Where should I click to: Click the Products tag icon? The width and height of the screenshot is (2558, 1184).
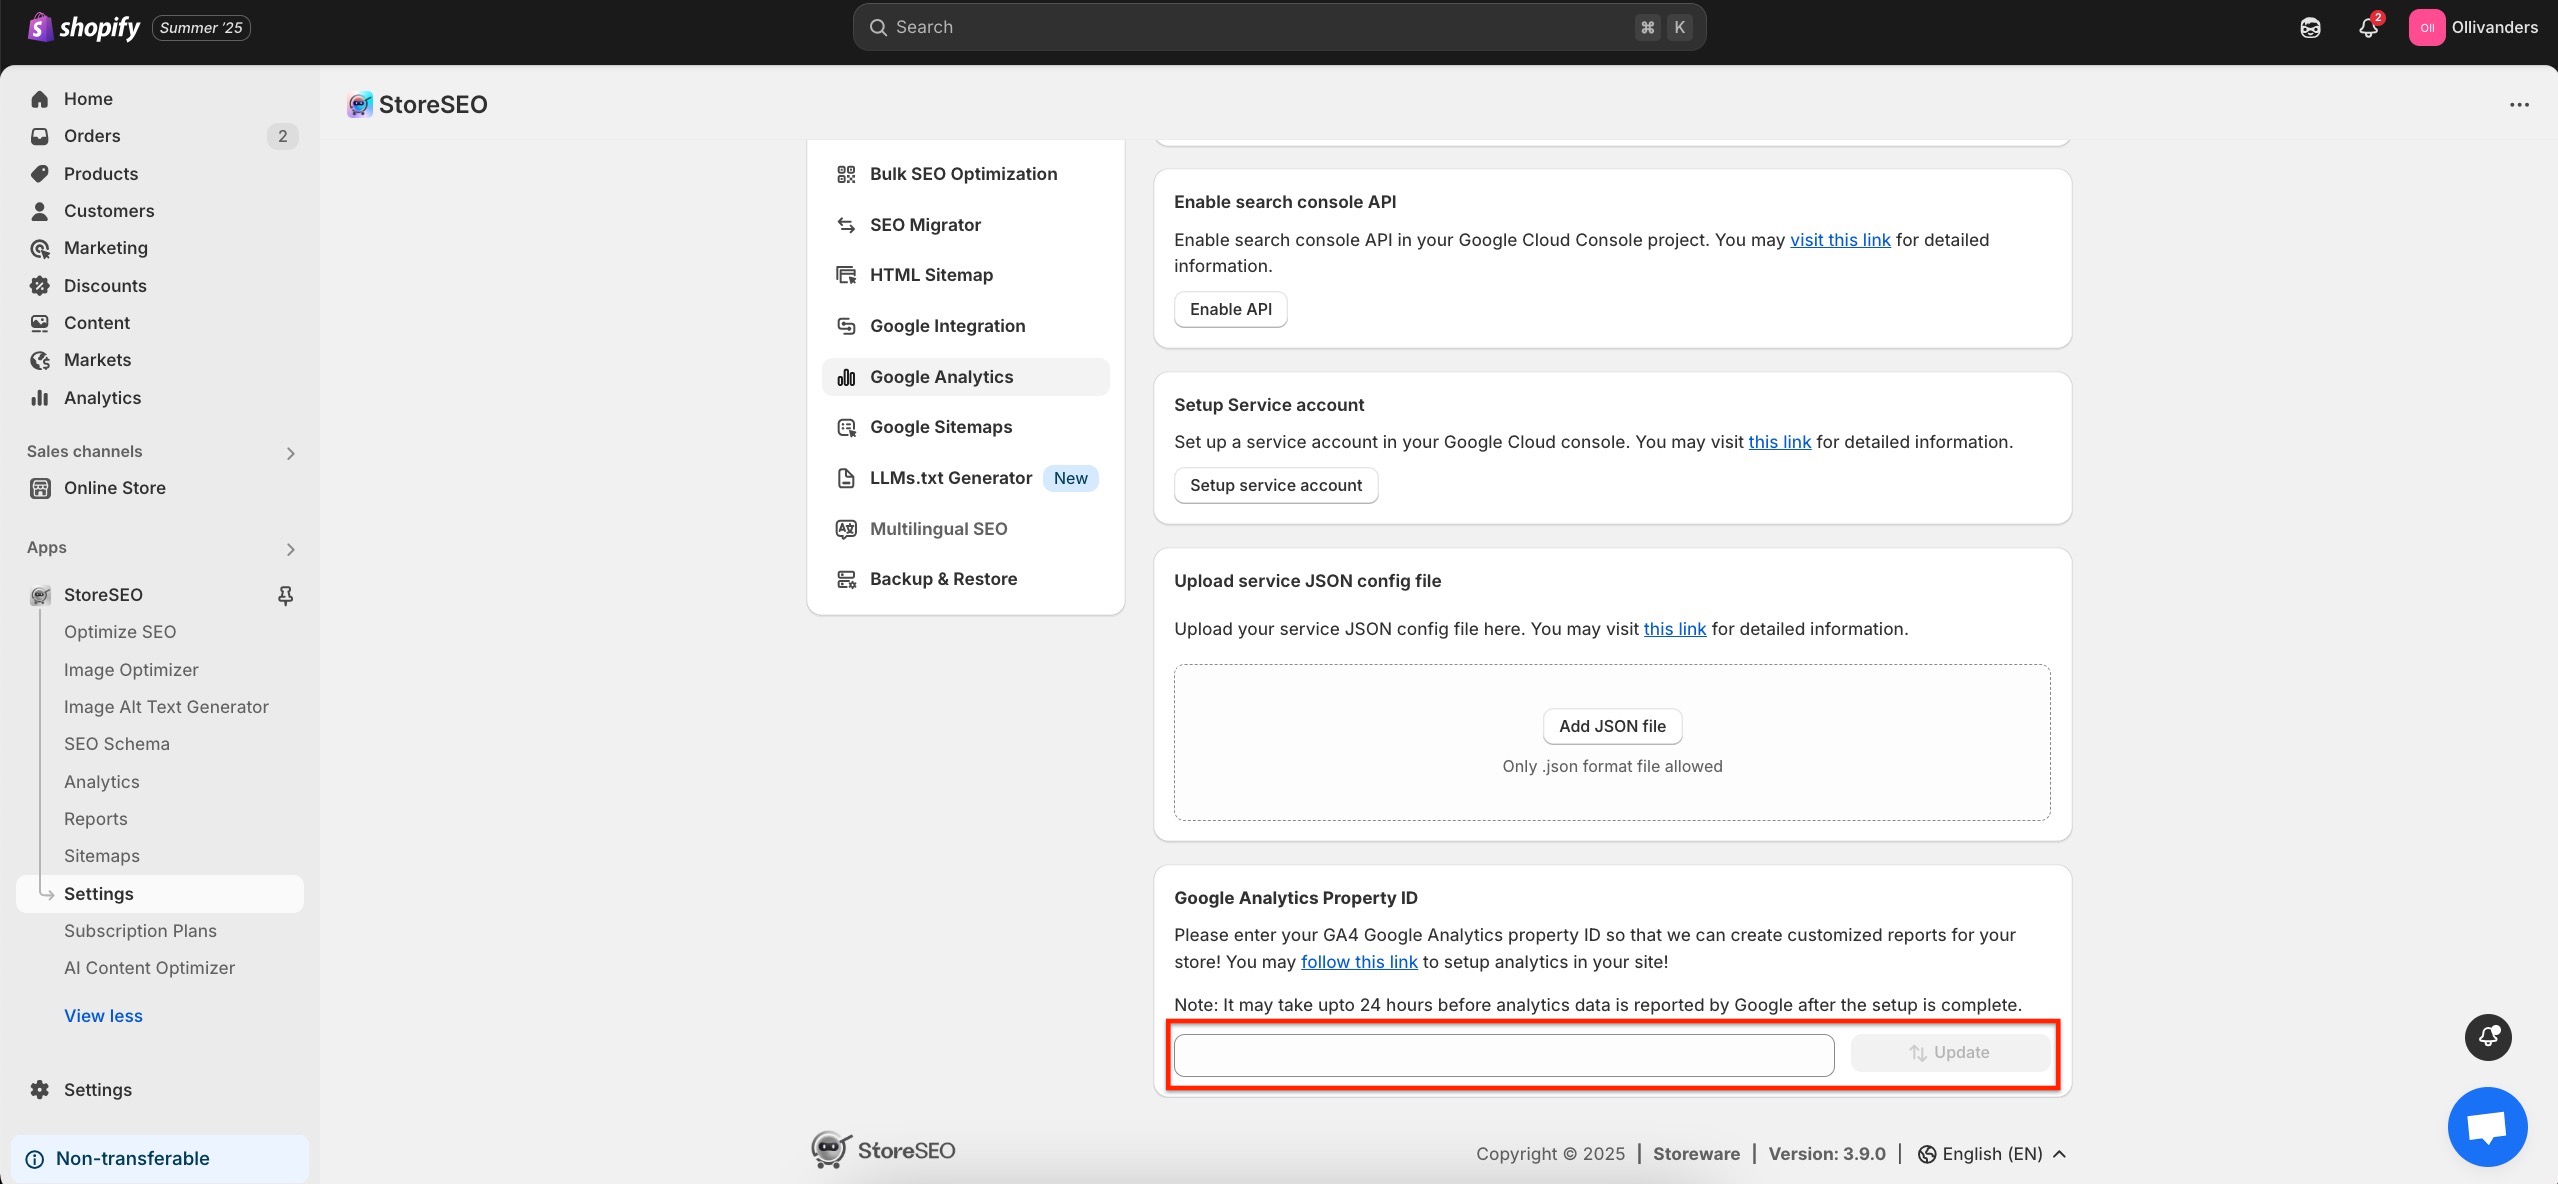[40, 174]
